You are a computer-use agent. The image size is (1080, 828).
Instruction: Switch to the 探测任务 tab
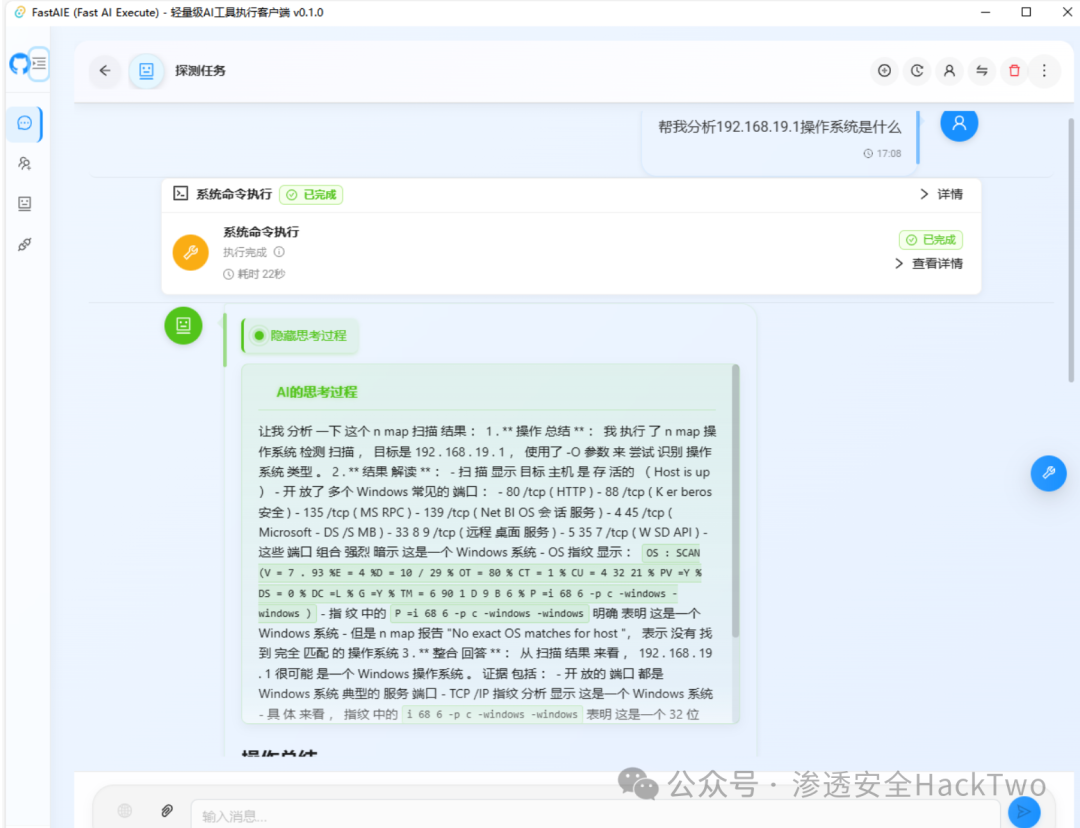click(x=200, y=71)
